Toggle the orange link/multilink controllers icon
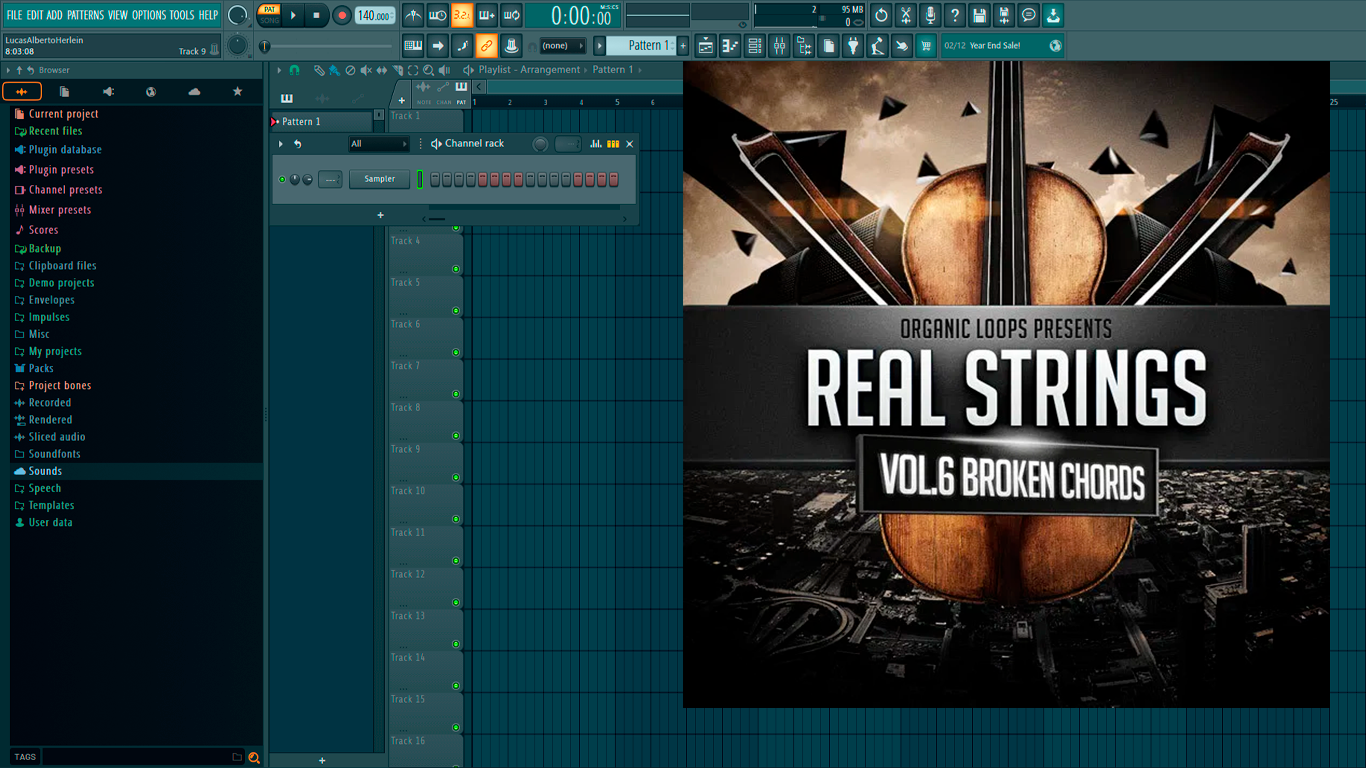This screenshot has height=768, width=1366. [x=486, y=45]
